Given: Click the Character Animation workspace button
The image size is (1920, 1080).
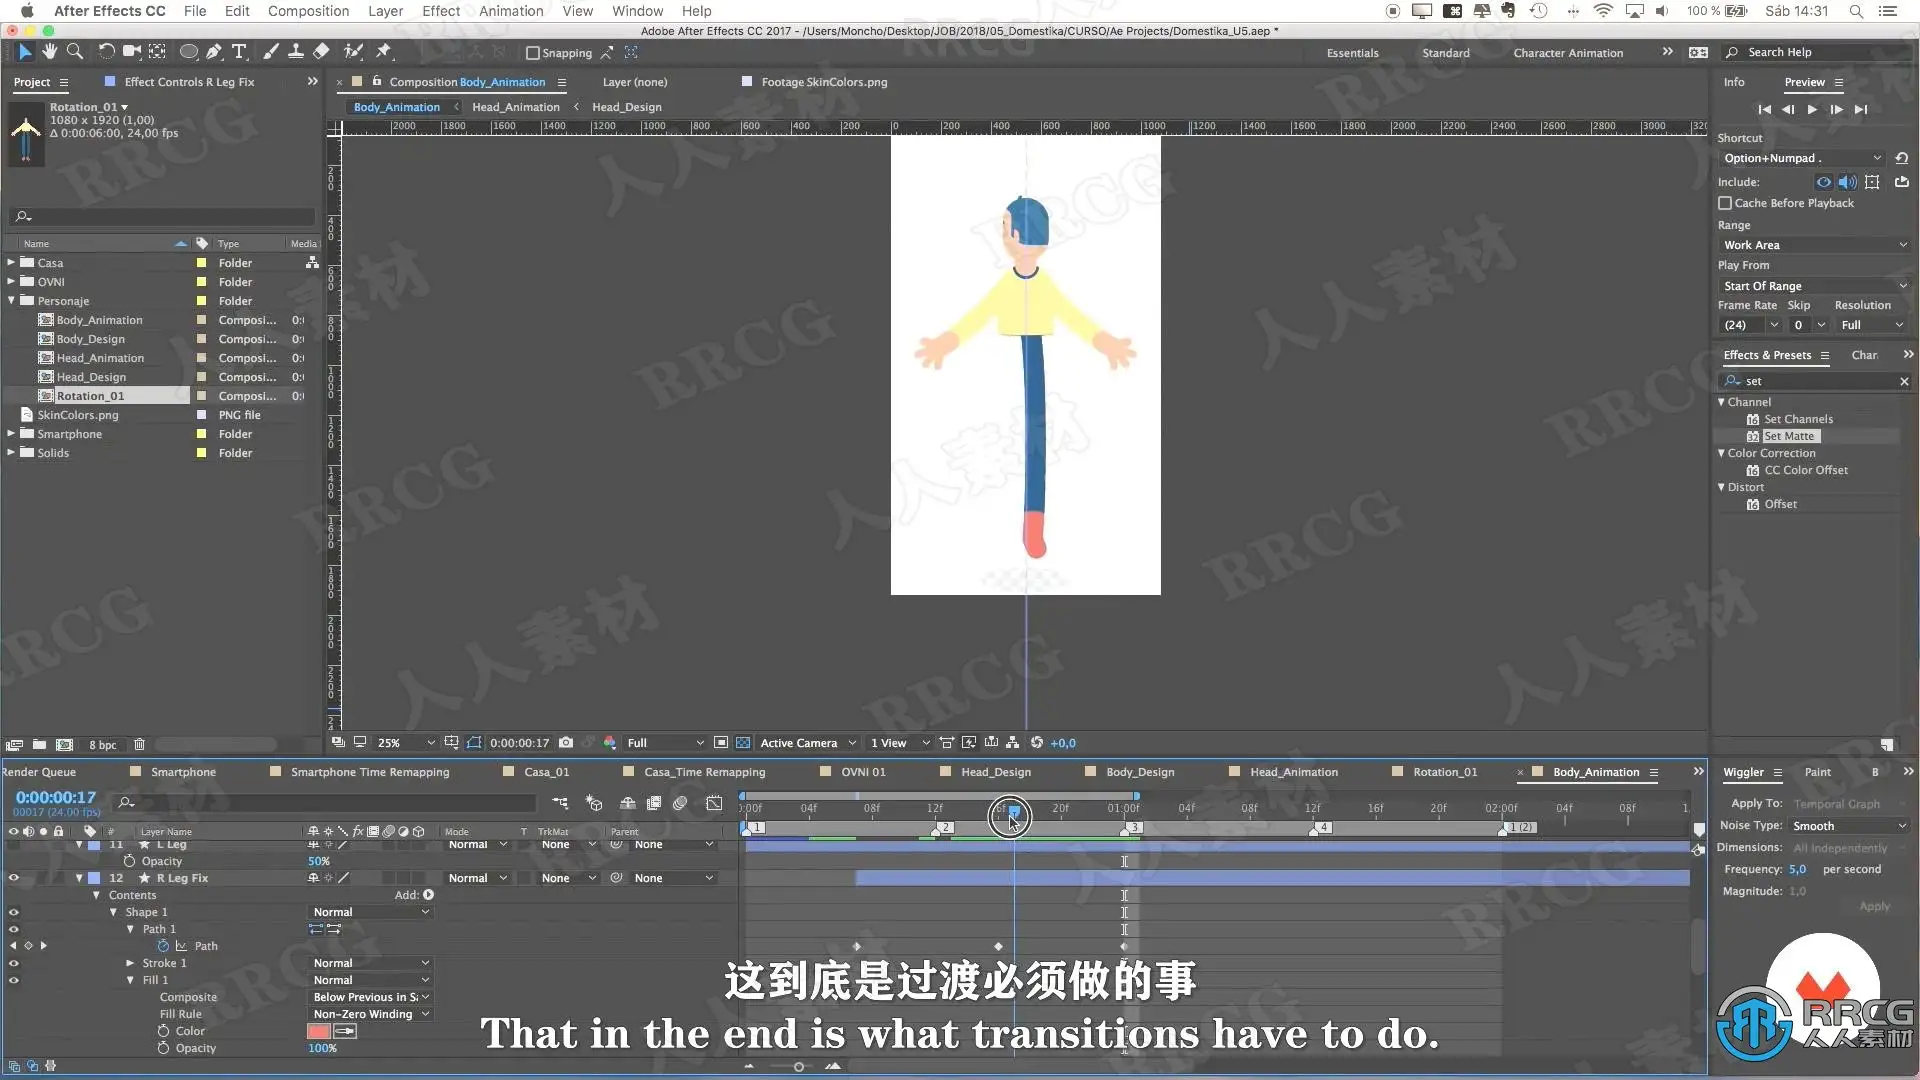Looking at the screenshot, I should (1567, 53).
